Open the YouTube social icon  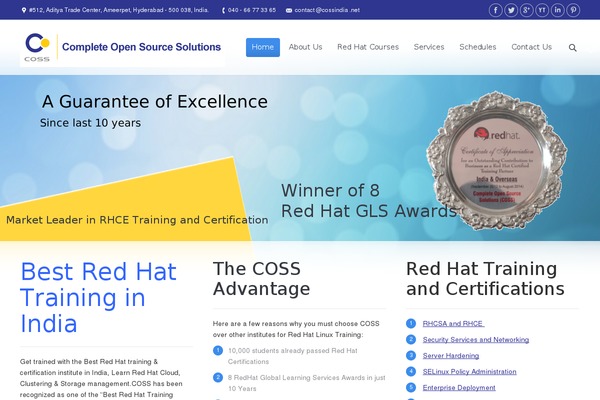pos(542,10)
